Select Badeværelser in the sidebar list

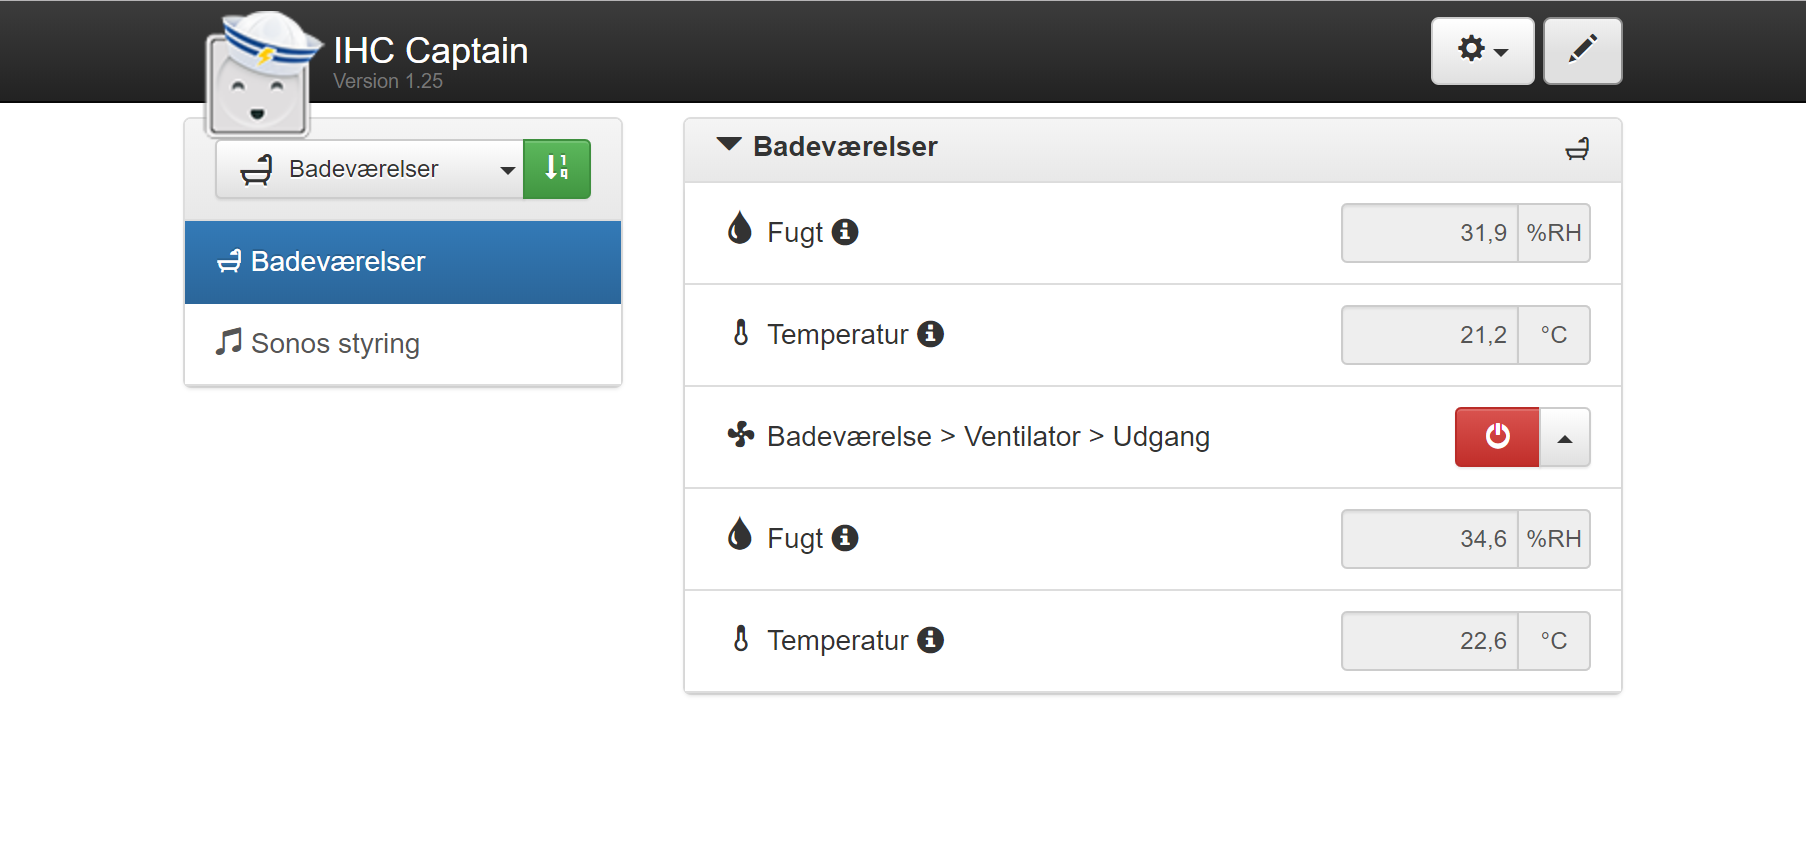click(x=403, y=262)
